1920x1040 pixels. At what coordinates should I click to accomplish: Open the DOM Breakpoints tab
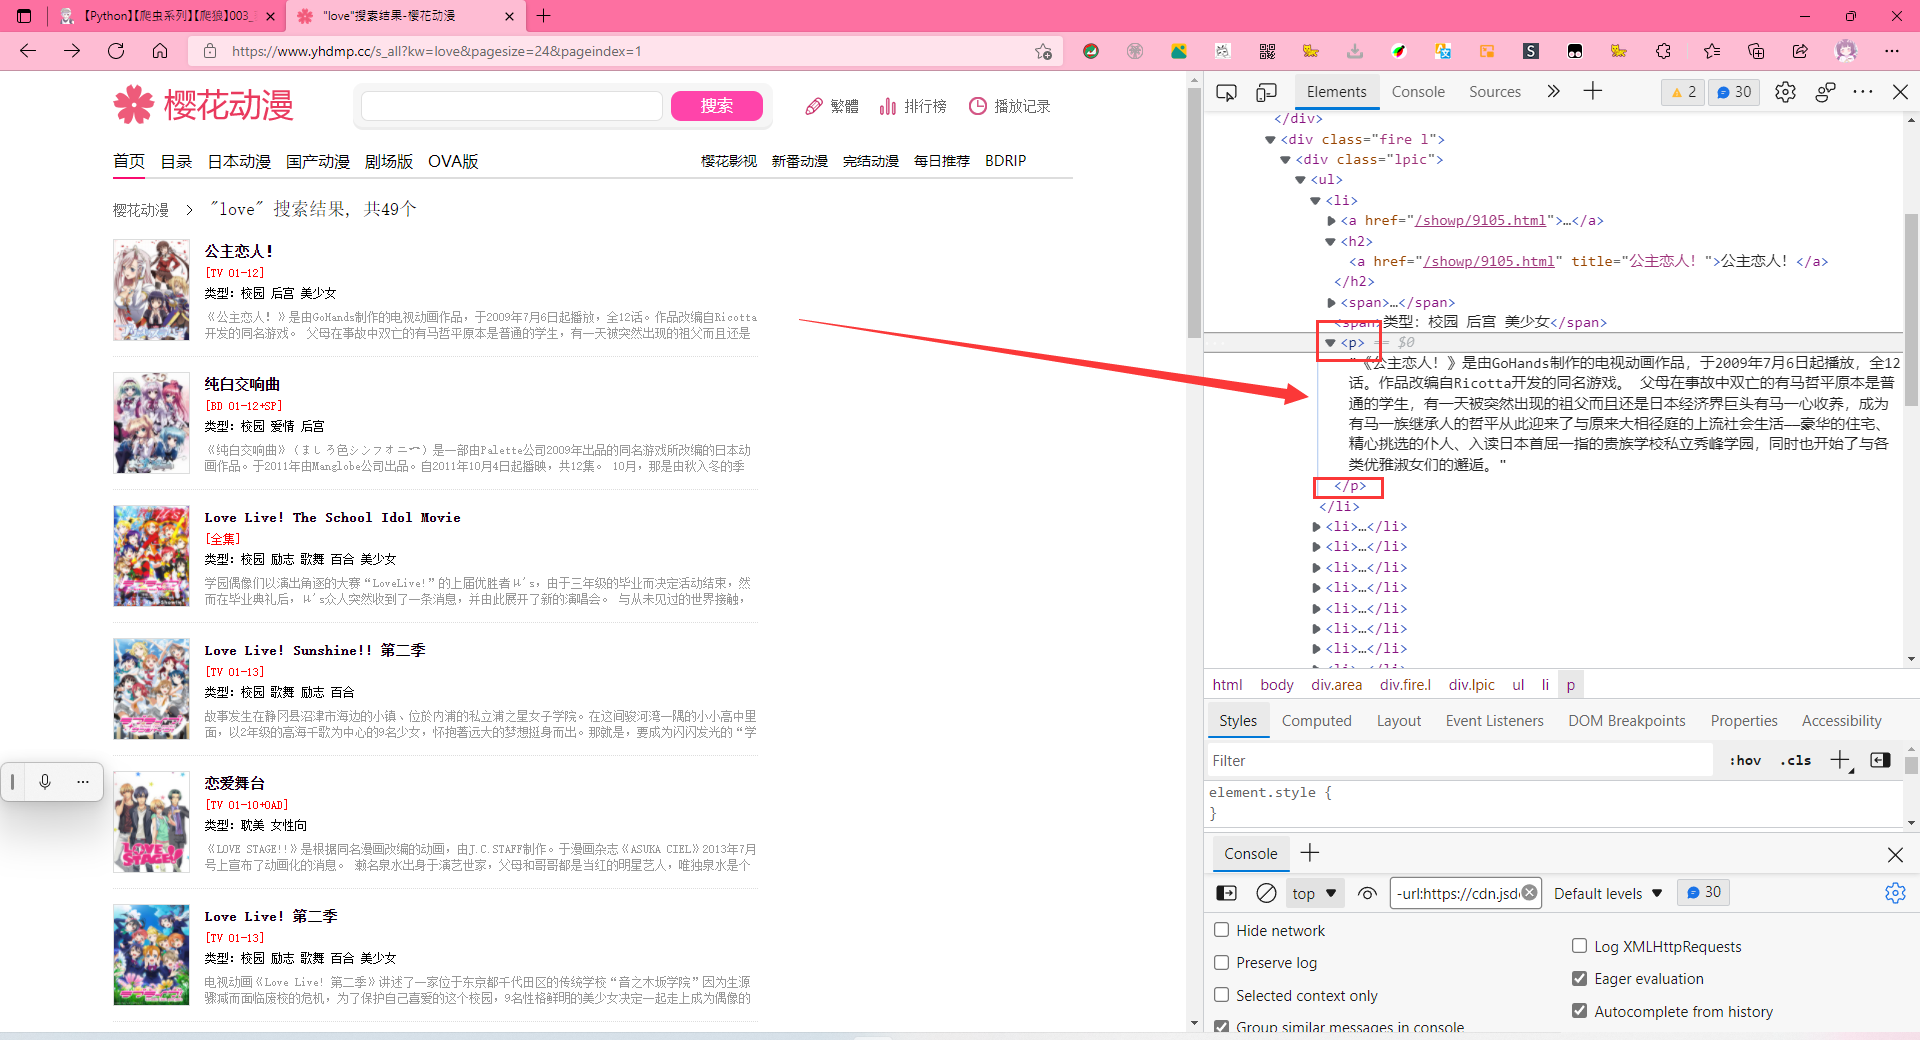coord(1626,720)
